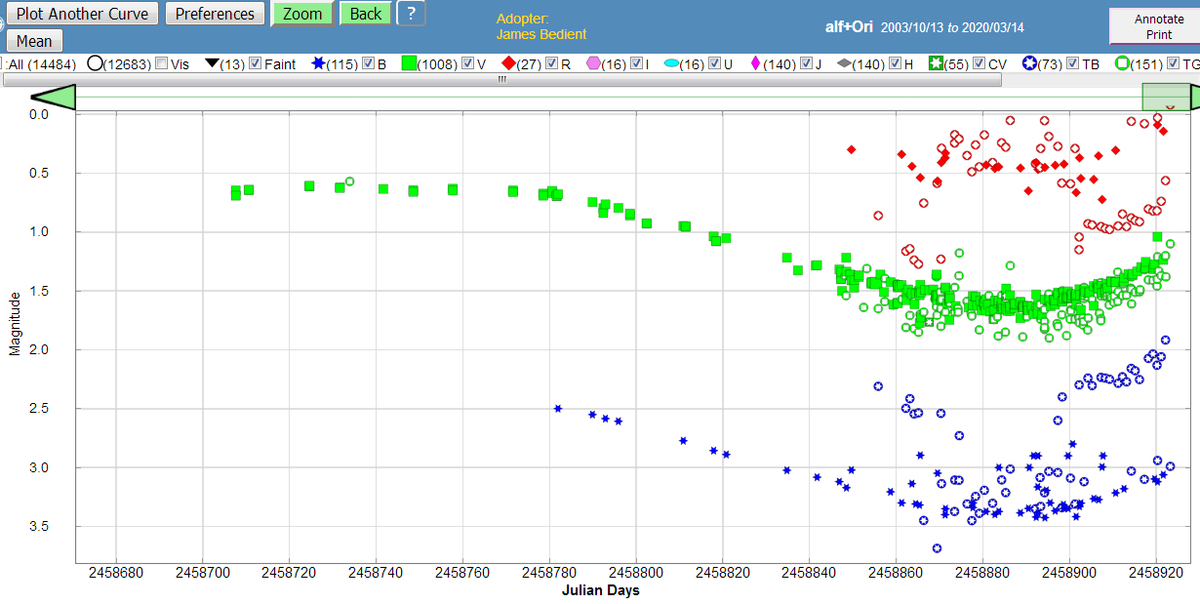Image resolution: width=1200 pixels, height=604 pixels.
Task: Open the Preferences dialog
Action: pyautogui.click(x=215, y=14)
